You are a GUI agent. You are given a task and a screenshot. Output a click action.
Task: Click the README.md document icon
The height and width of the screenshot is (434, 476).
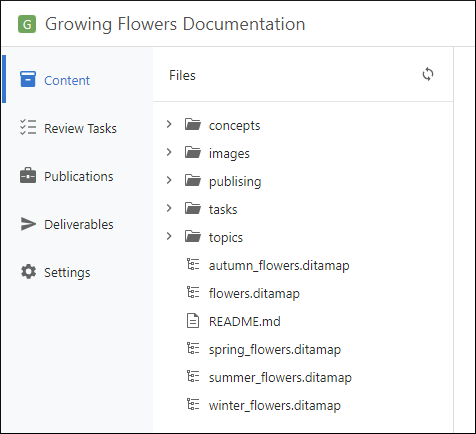click(x=193, y=321)
